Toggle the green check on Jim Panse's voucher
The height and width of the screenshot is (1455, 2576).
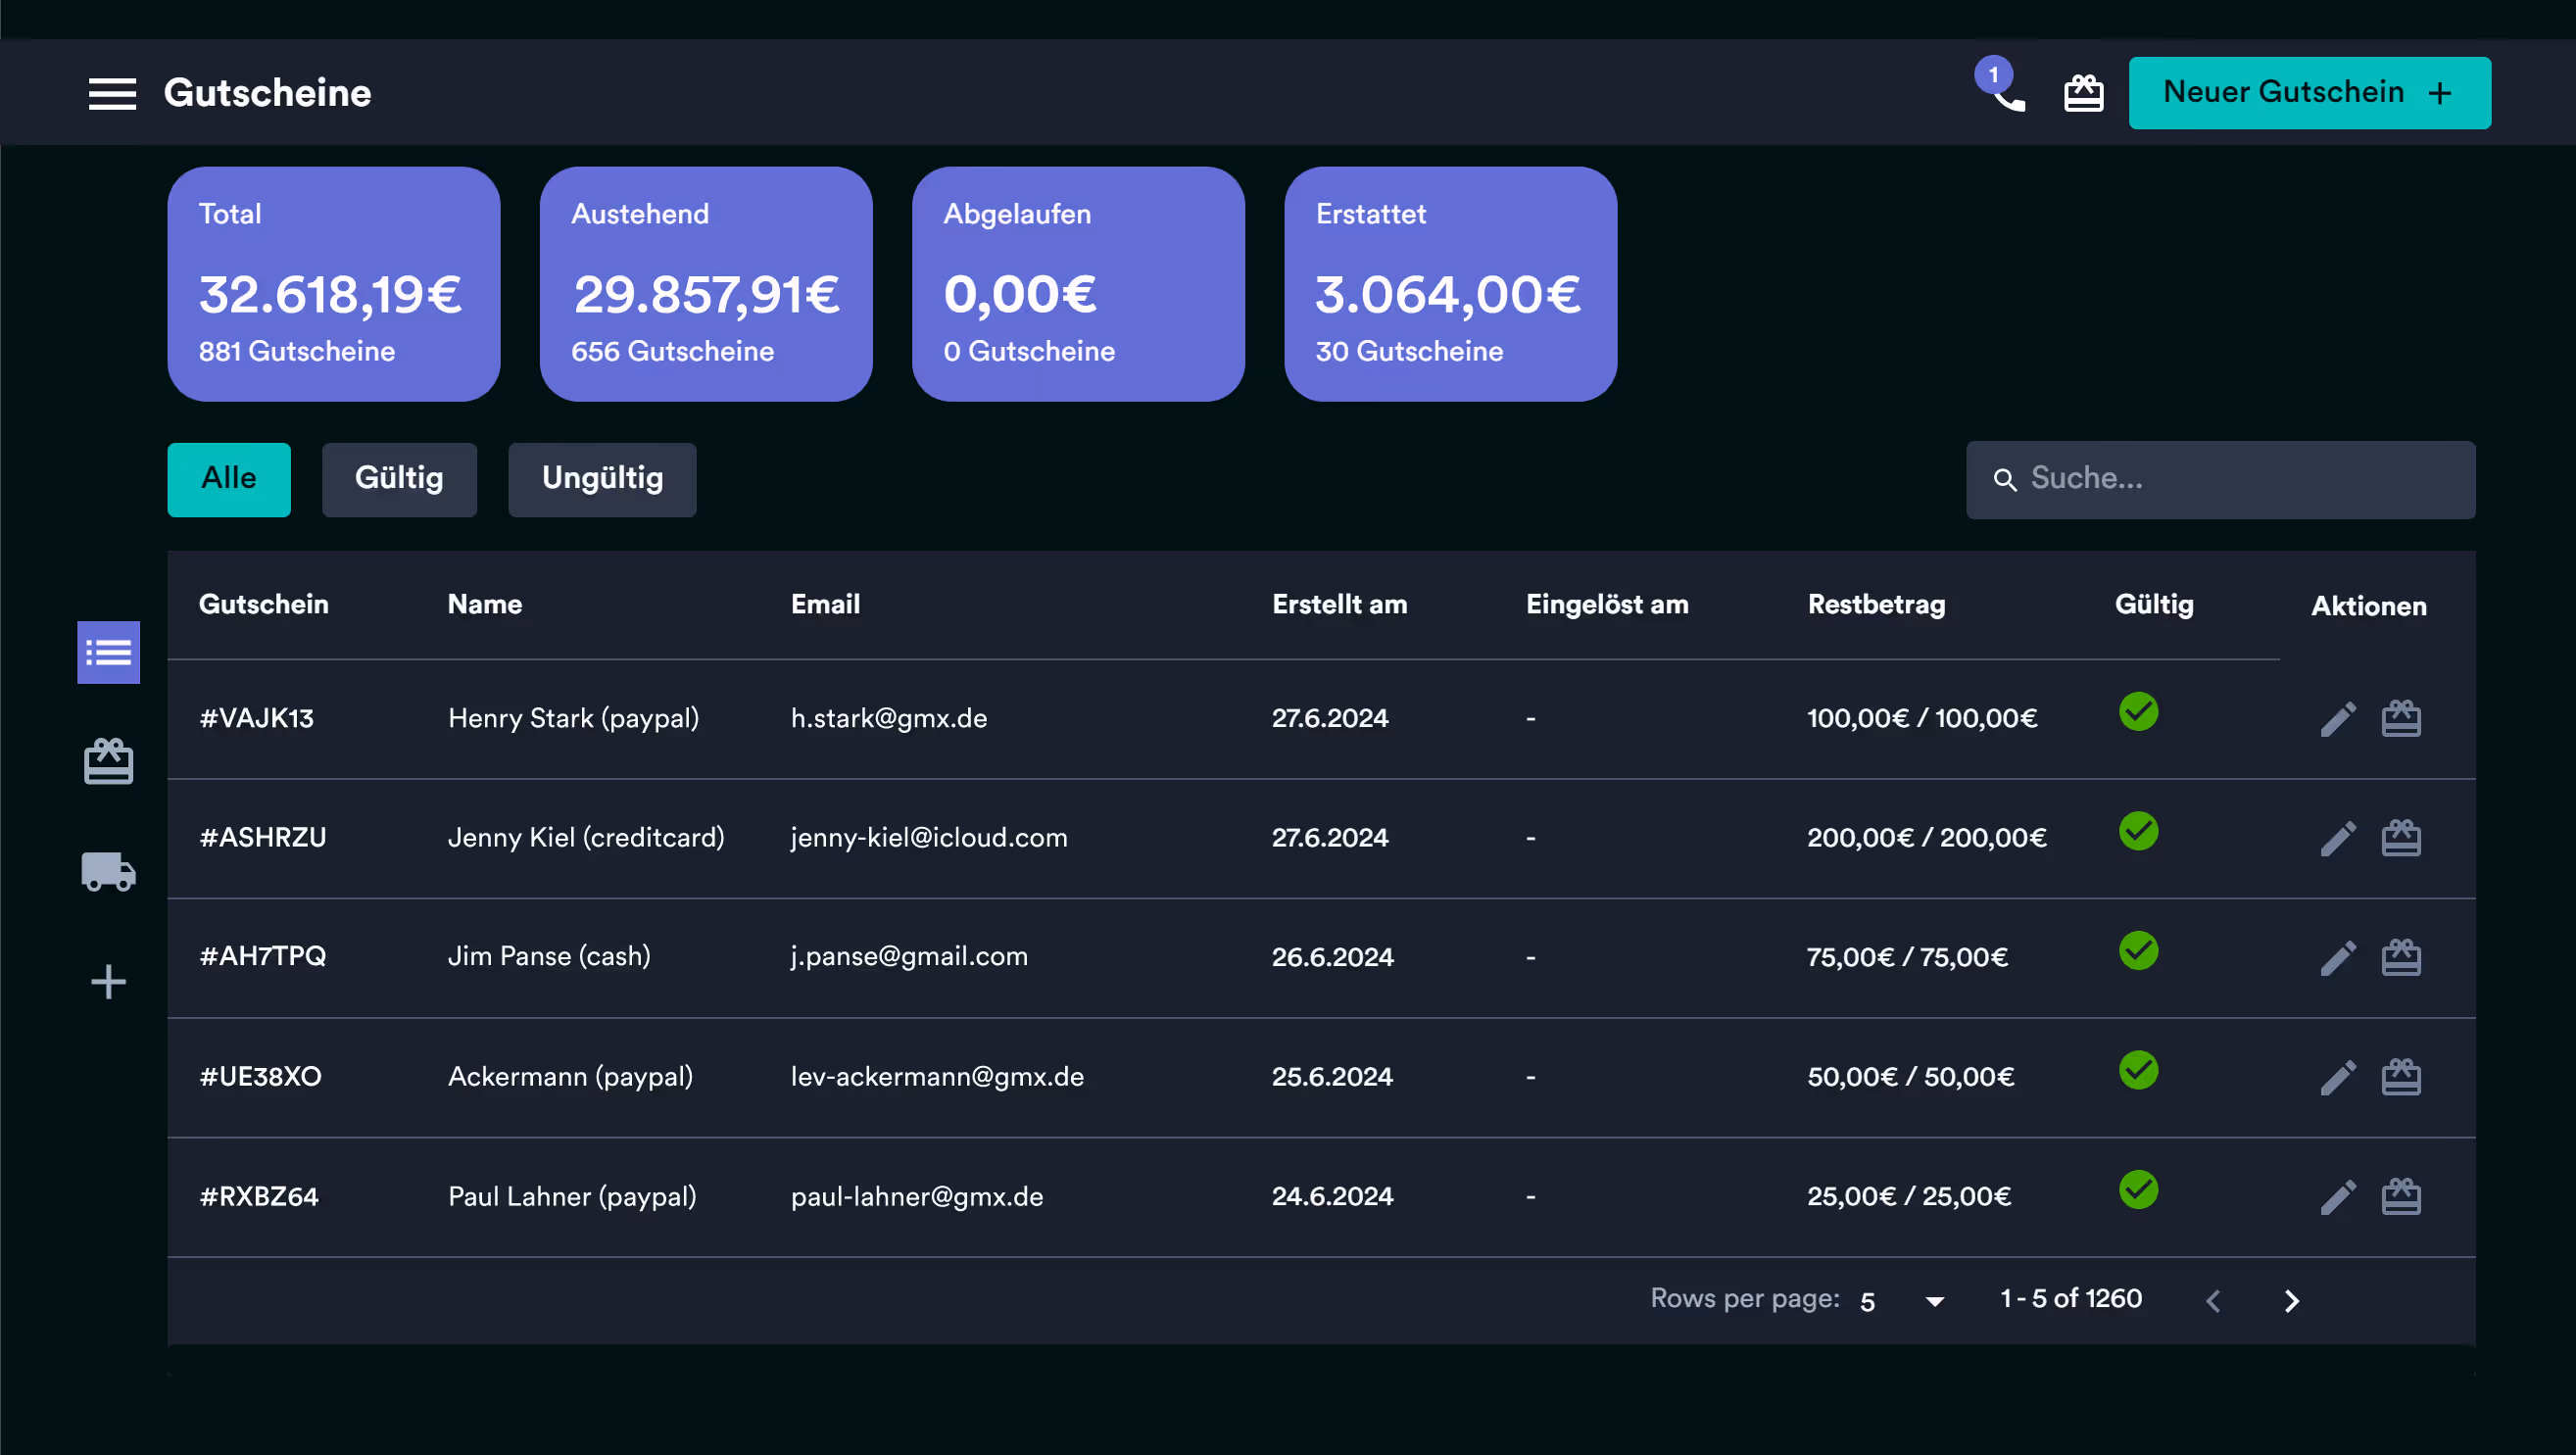(2138, 951)
